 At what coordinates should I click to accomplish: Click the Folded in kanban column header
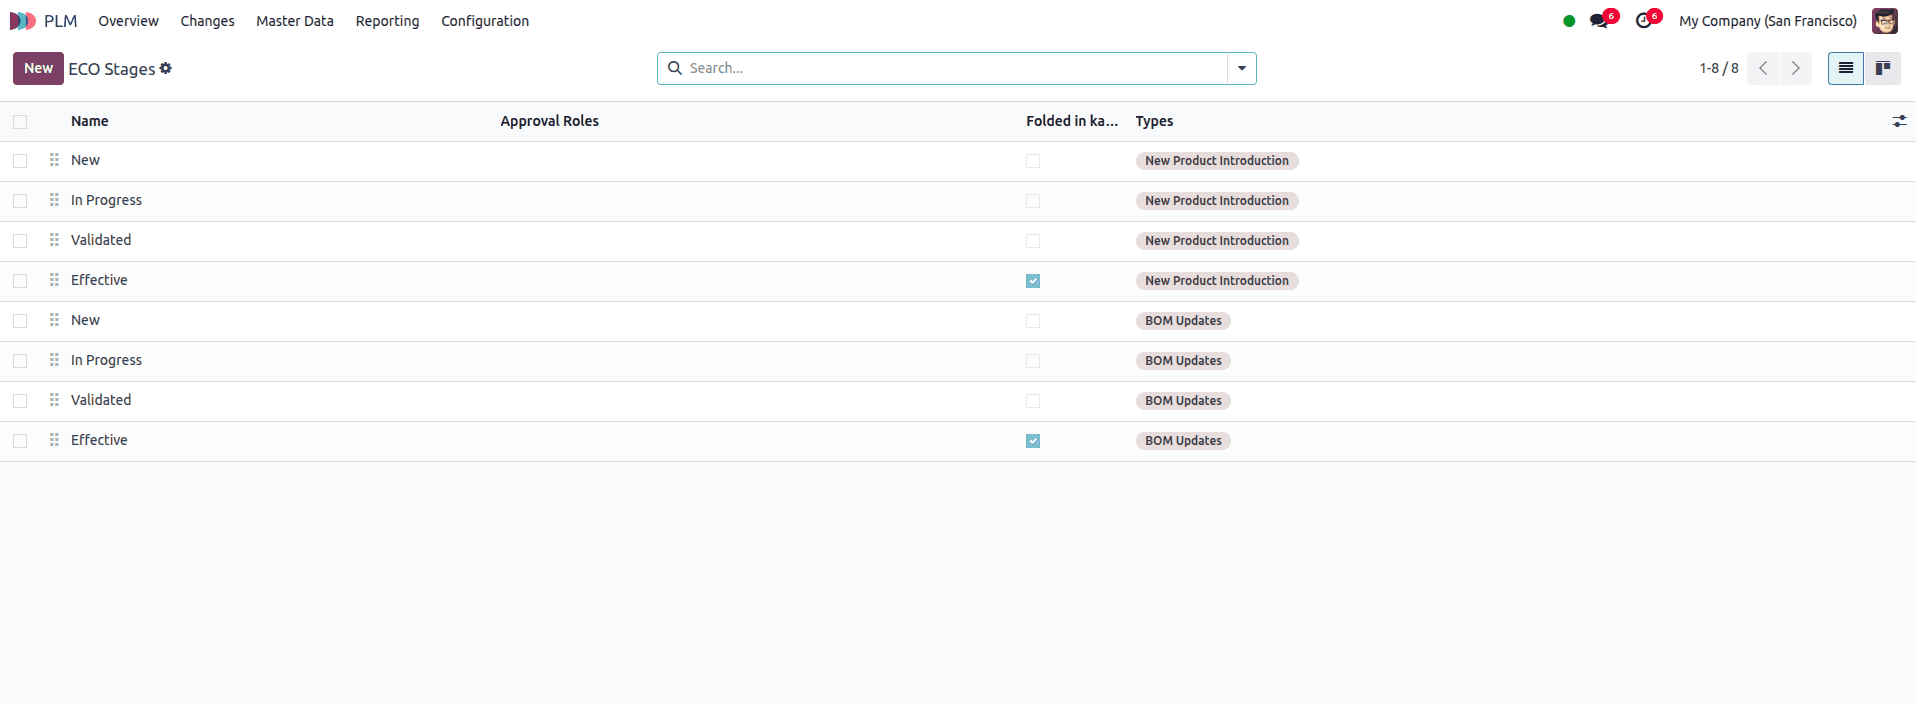(1072, 121)
